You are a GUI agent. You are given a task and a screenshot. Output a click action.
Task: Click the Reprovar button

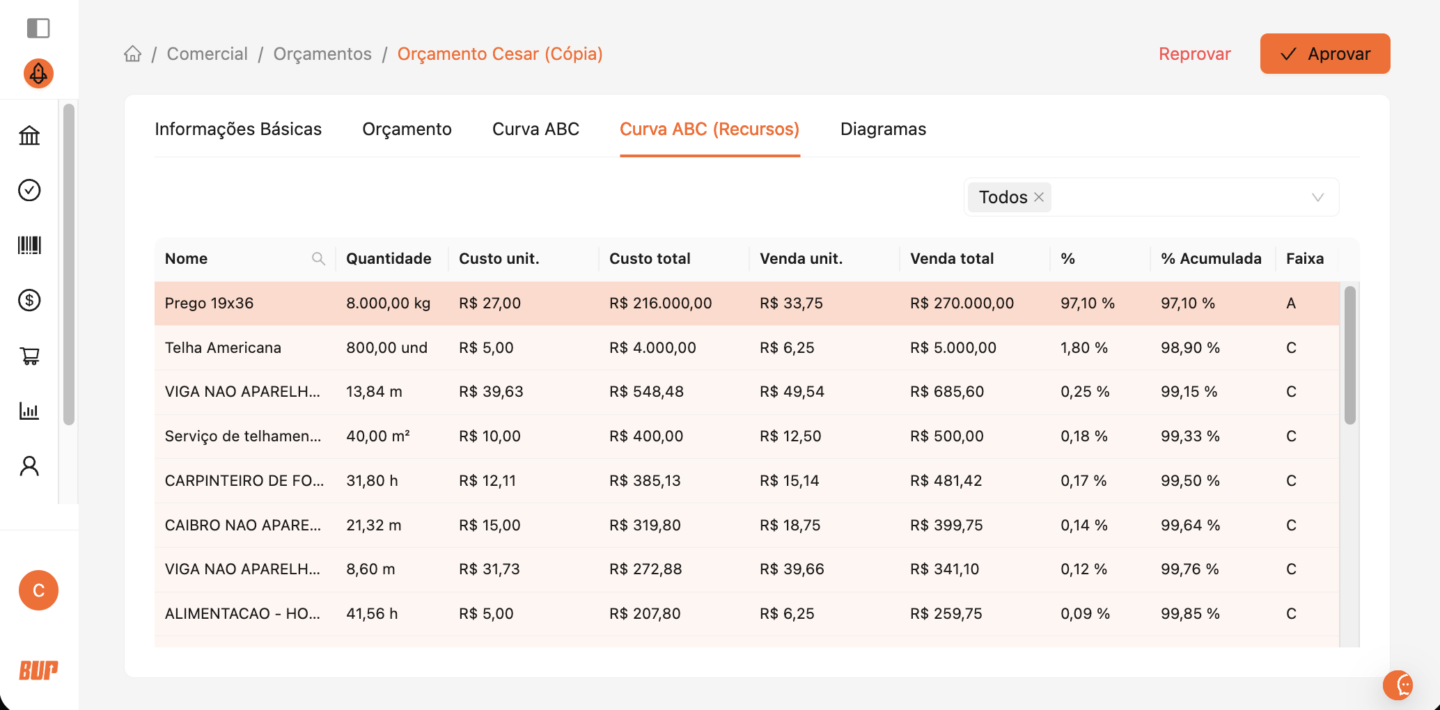pyautogui.click(x=1194, y=54)
